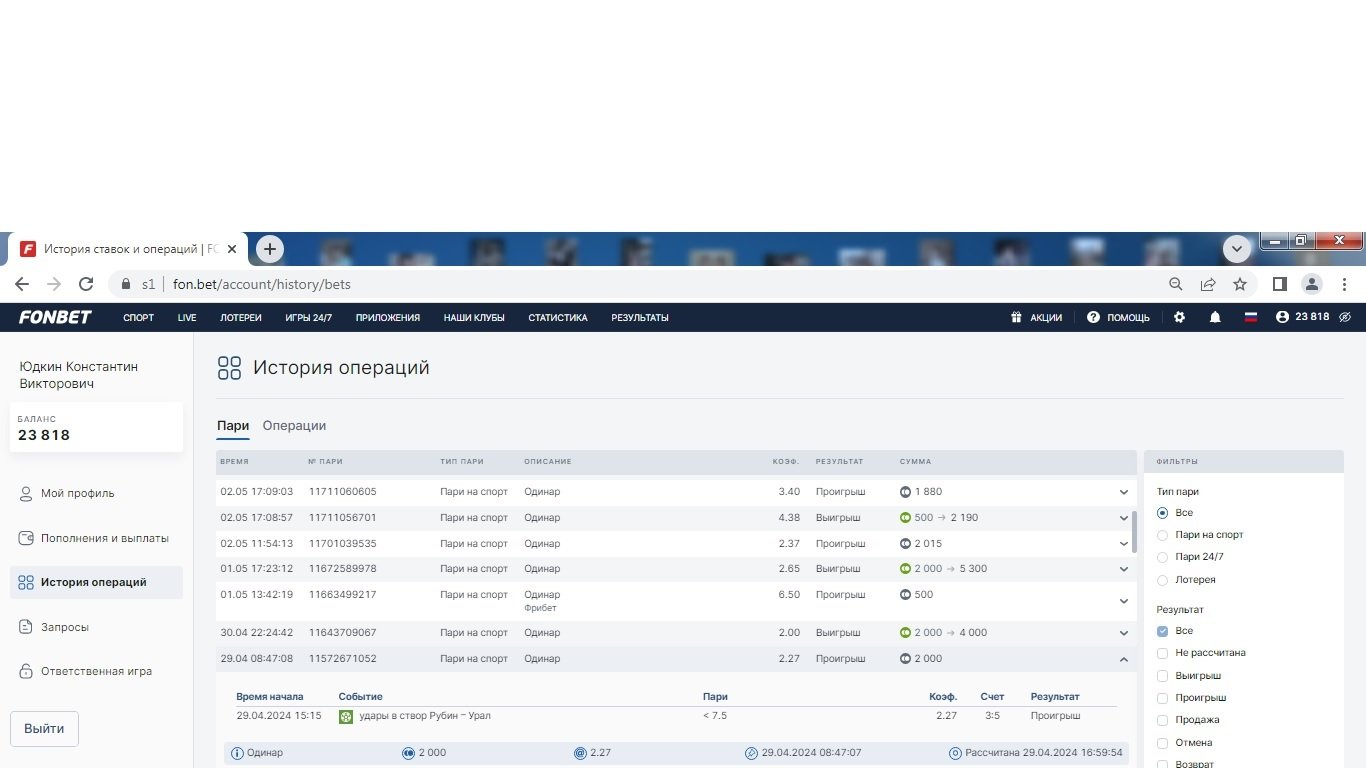
Task: Check the 'Выигрыш' result filter
Action: pyautogui.click(x=1162, y=676)
